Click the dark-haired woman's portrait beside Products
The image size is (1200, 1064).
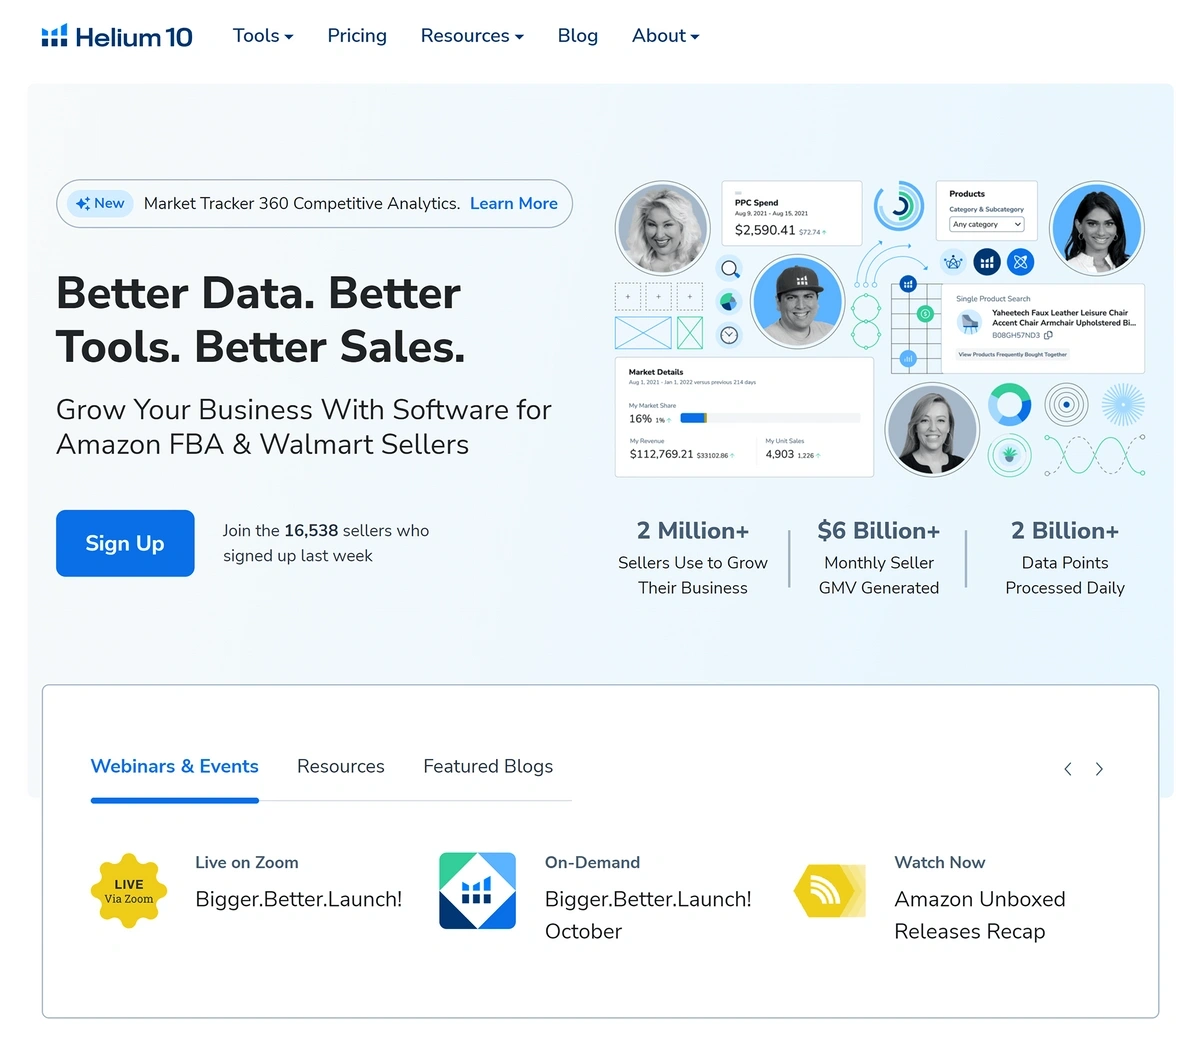[1097, 228]
